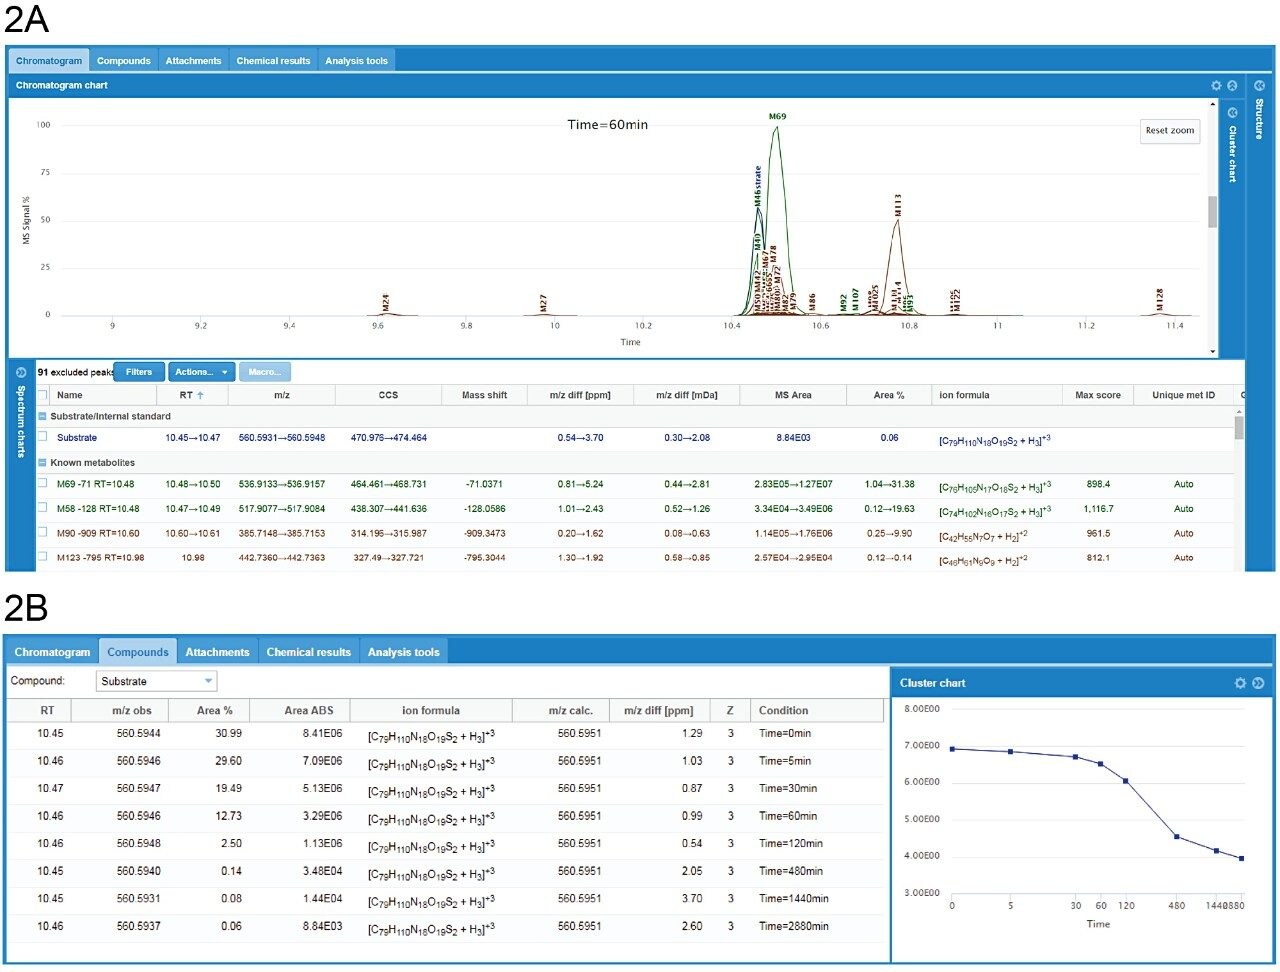Tick the M69 -71 RT=10.48 checkbox

click(43, 484)
